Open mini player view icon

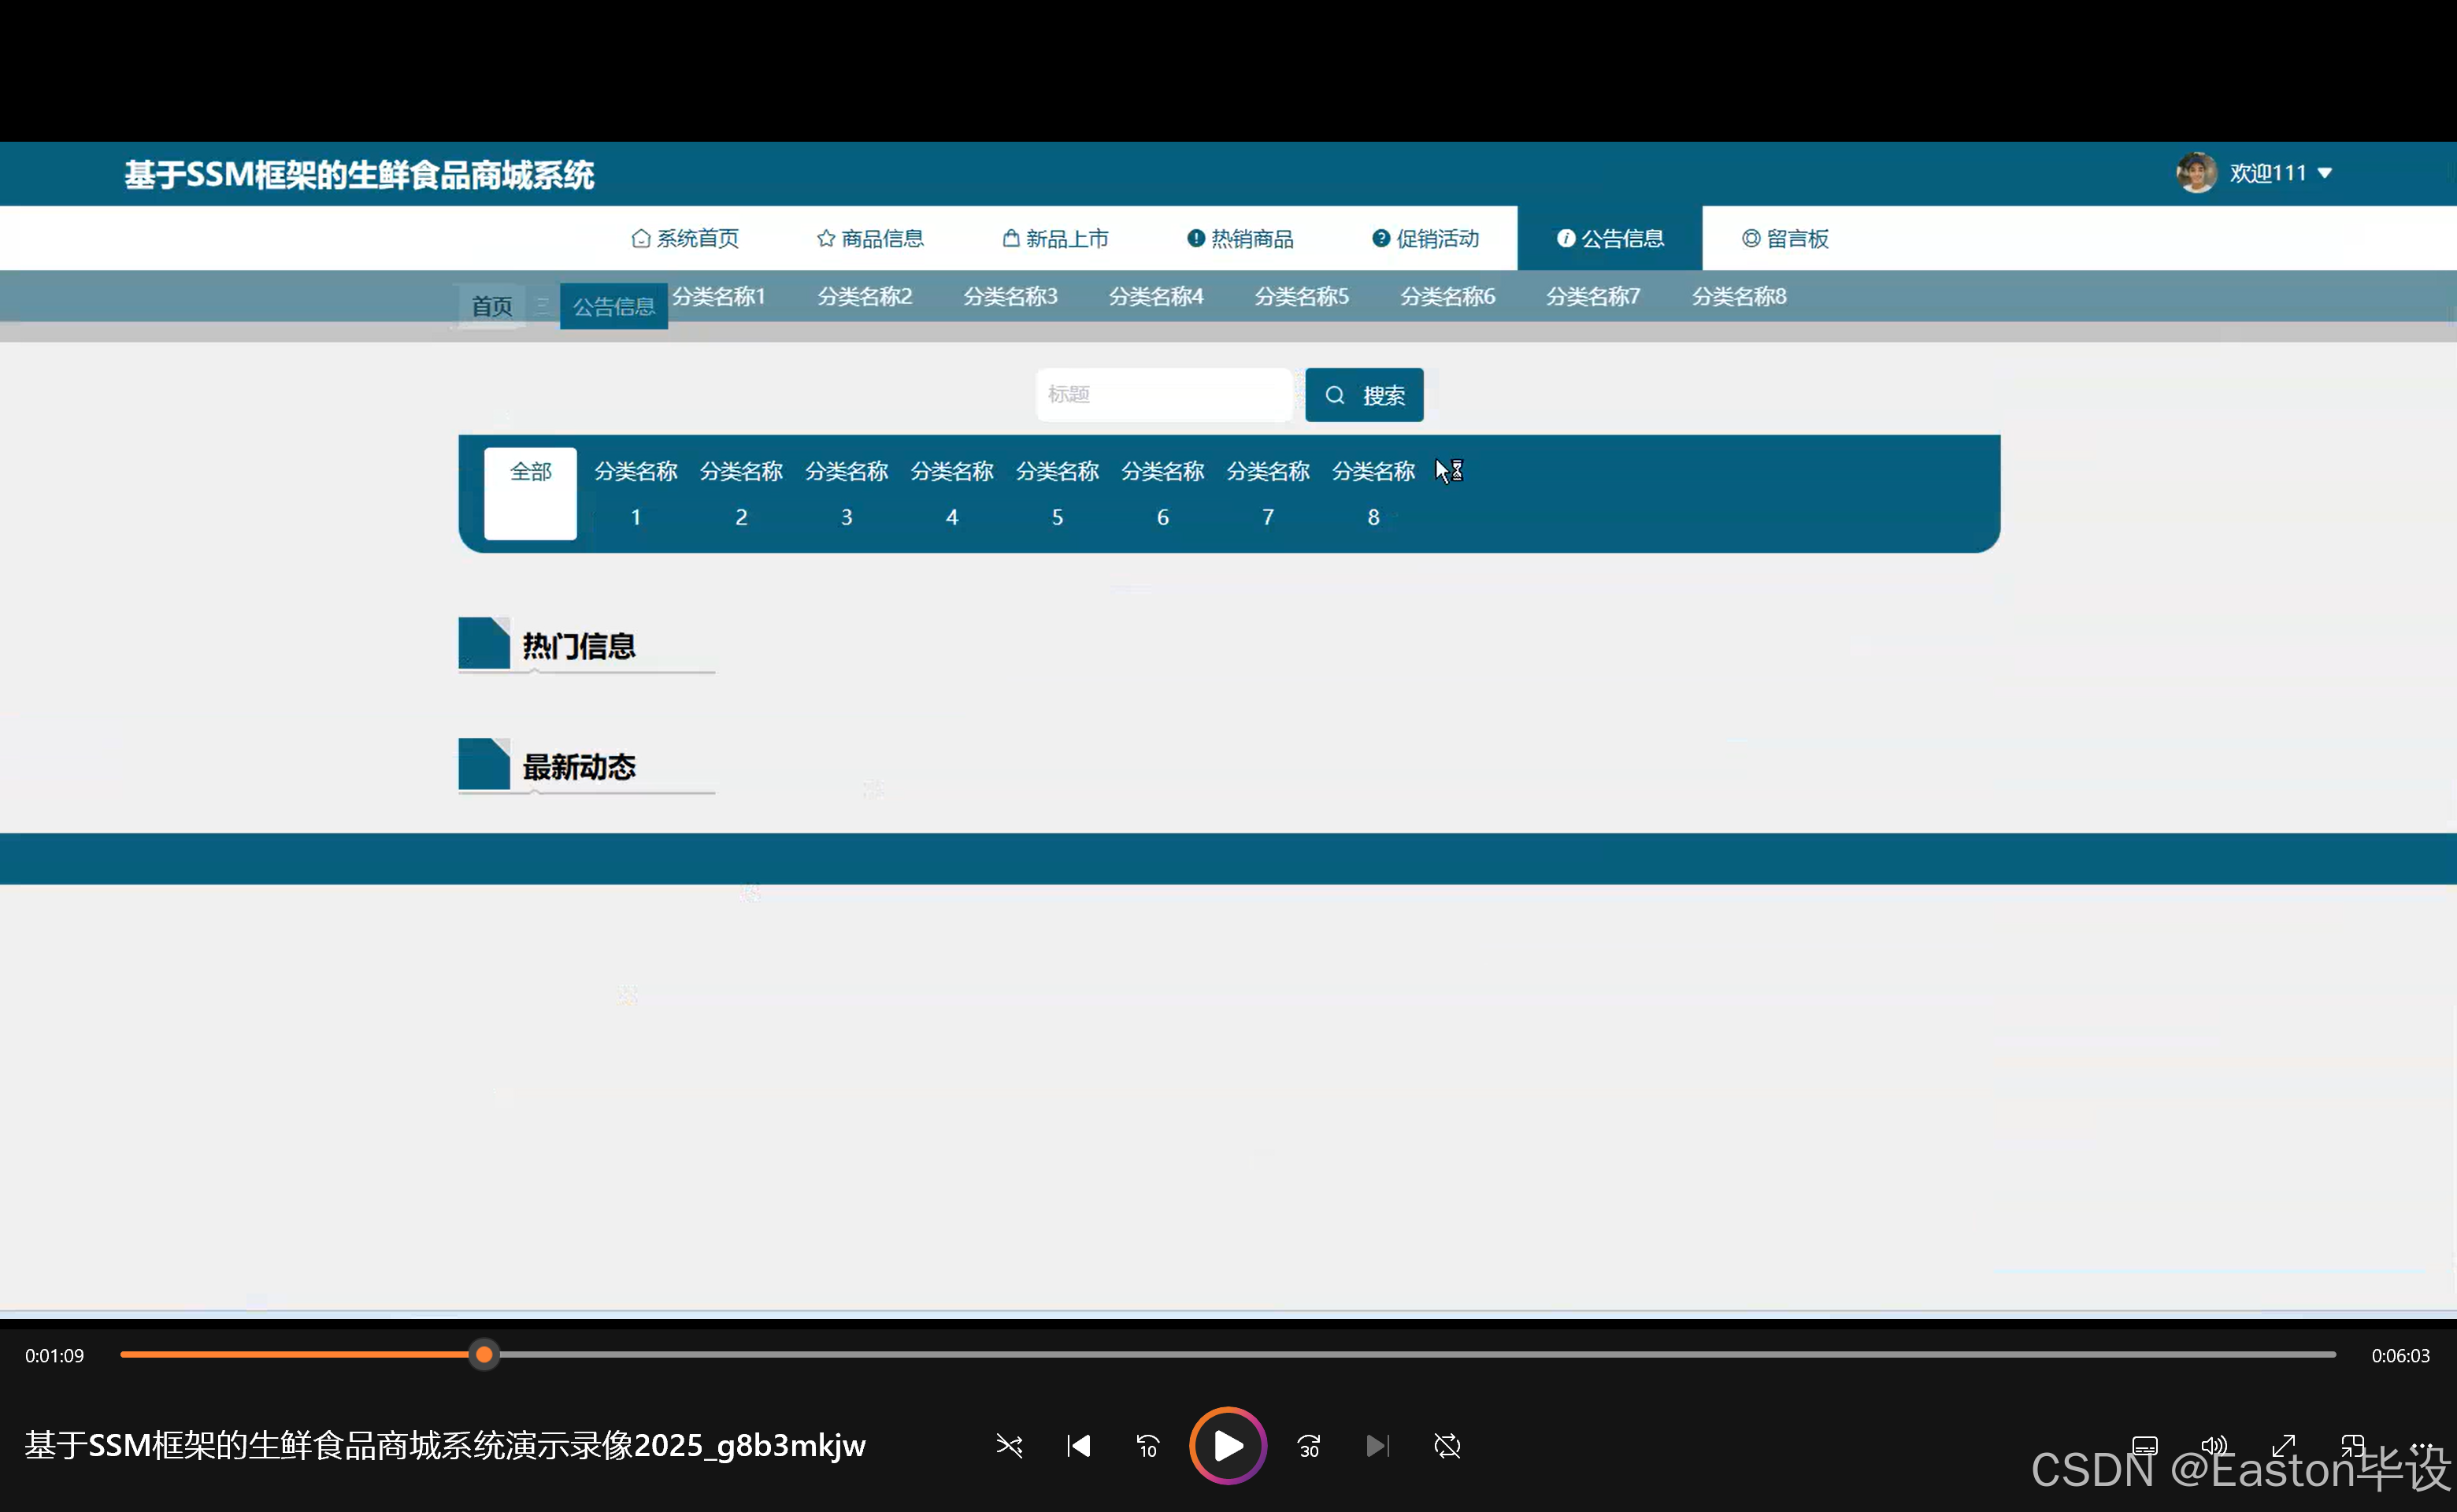2352,1446
